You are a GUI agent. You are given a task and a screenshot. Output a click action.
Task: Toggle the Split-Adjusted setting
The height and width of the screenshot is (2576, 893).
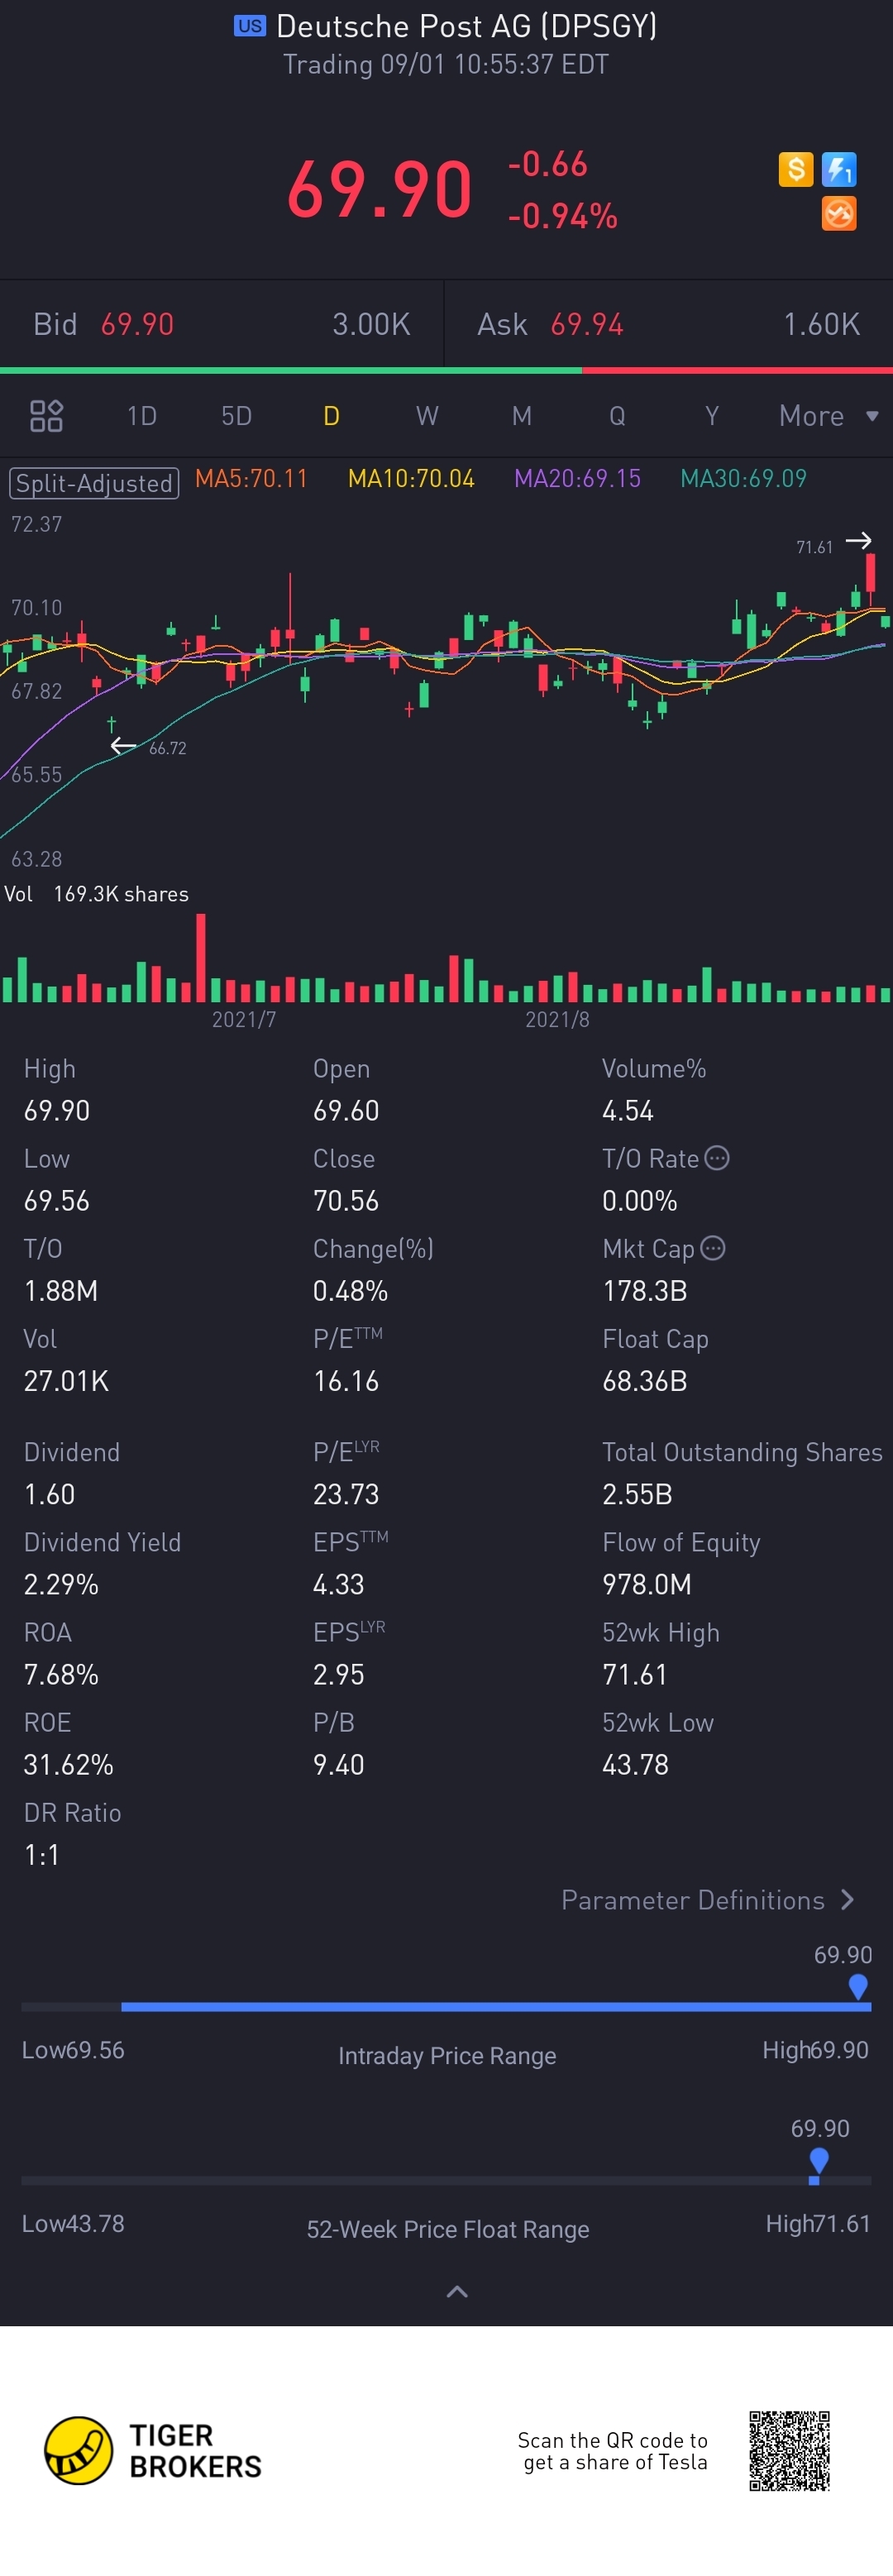[94, 483]
